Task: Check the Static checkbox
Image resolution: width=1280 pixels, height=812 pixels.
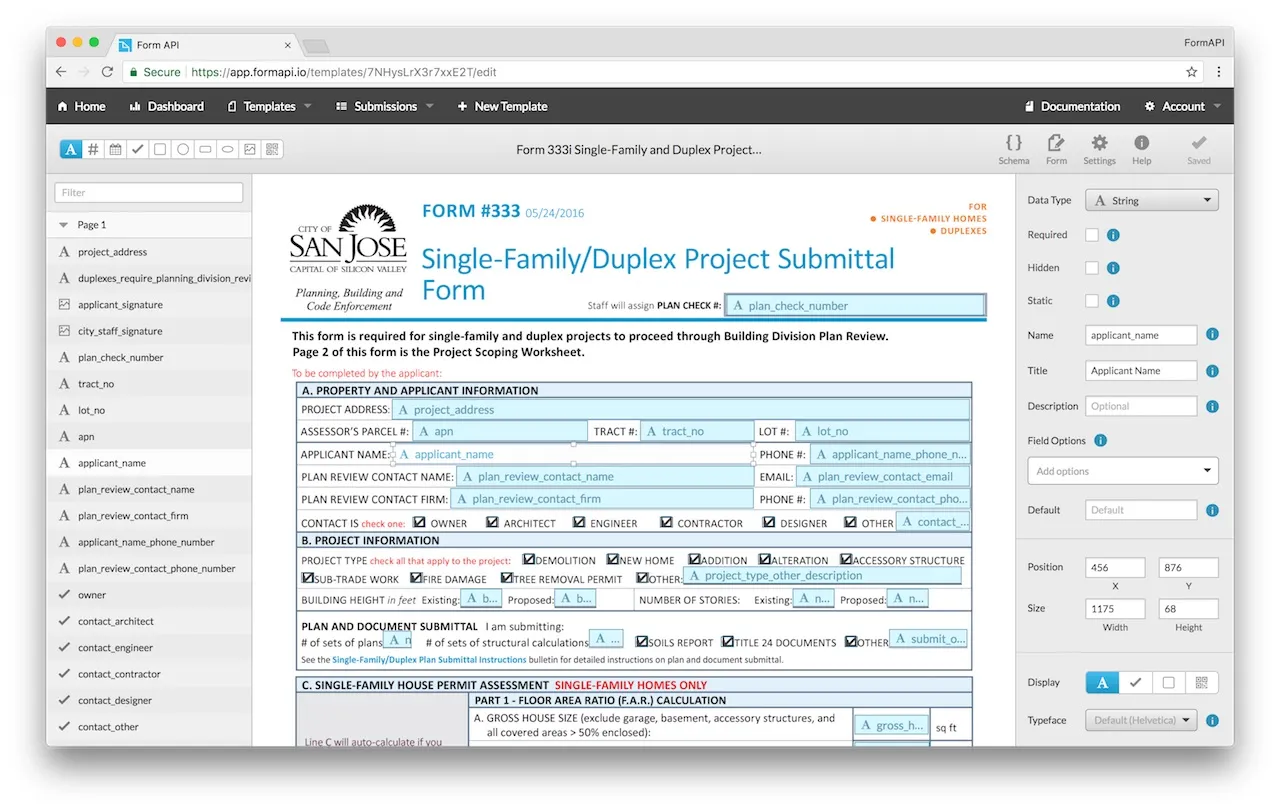Action: (1092, 301)
